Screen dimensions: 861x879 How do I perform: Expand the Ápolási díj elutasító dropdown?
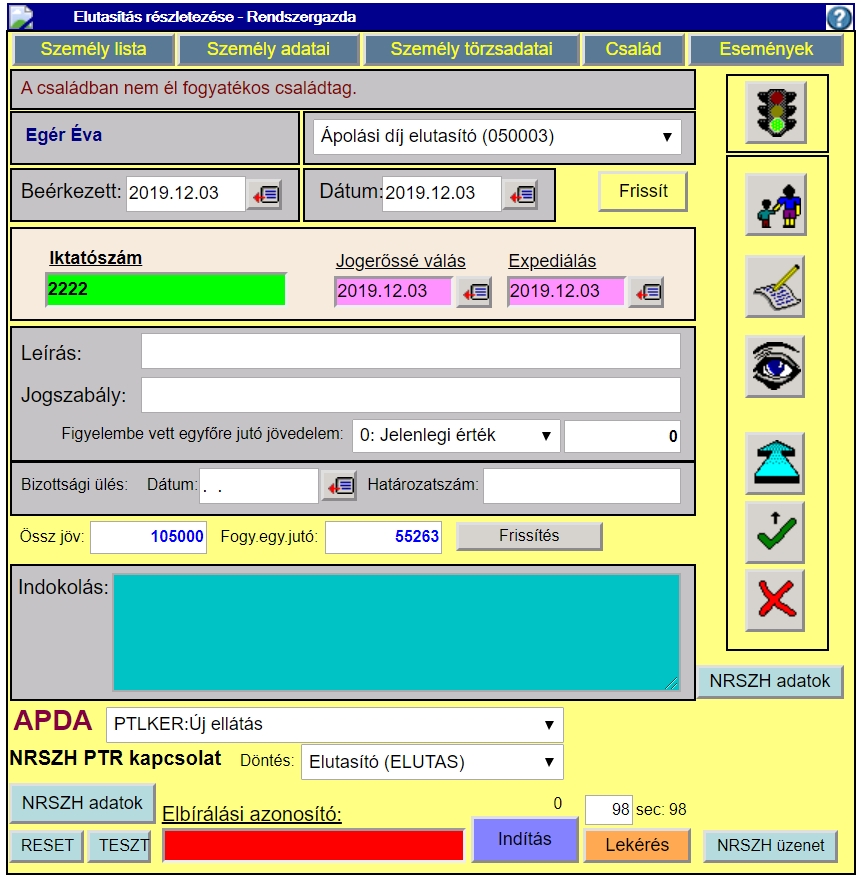tap(492, 137)
